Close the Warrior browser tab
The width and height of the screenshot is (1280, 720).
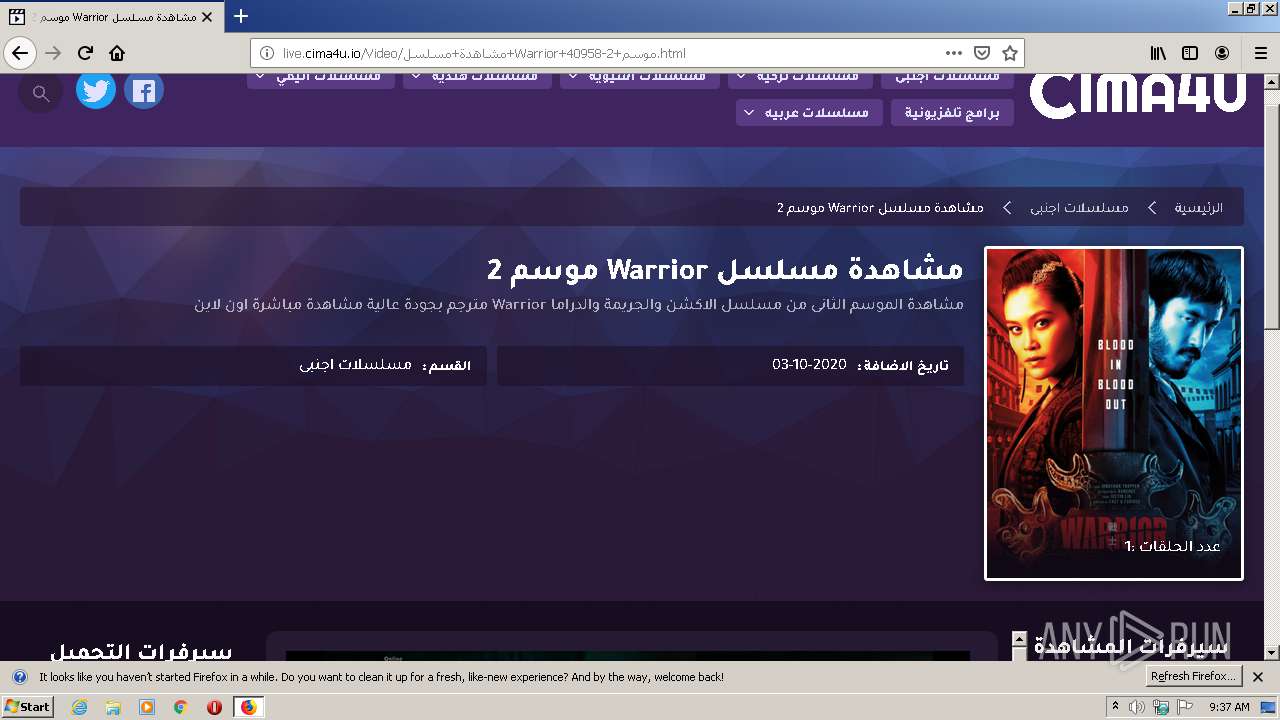tap(207, 17)
